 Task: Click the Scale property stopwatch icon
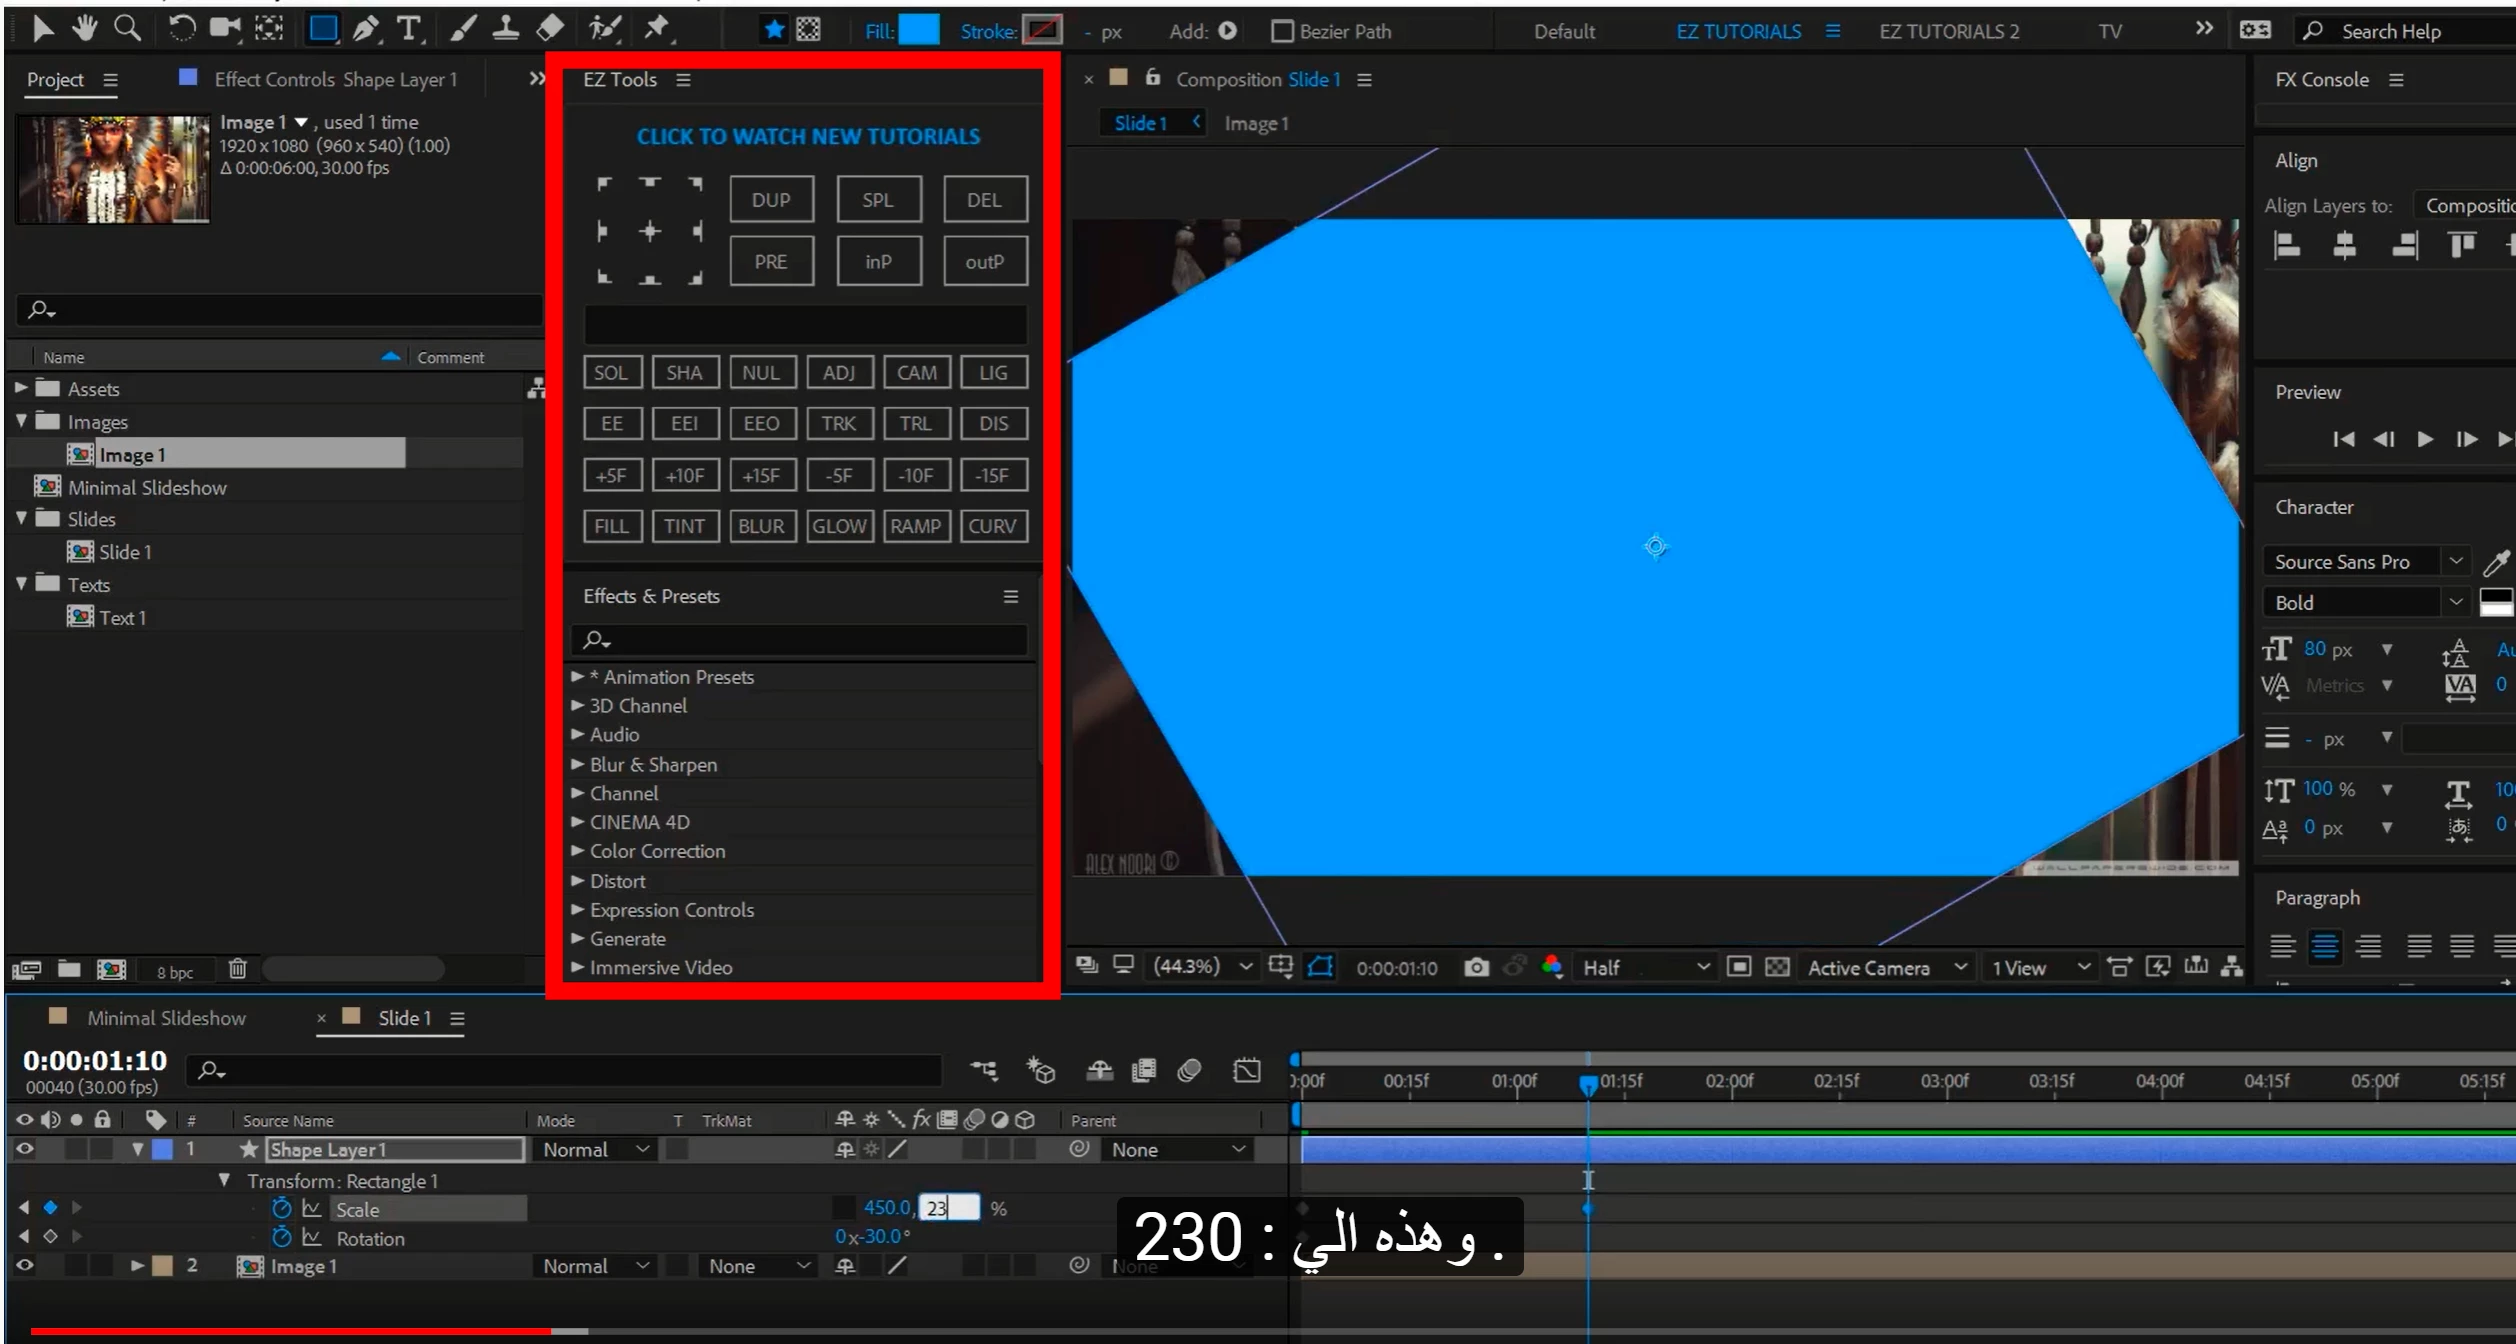click(x=282, y=1208)
